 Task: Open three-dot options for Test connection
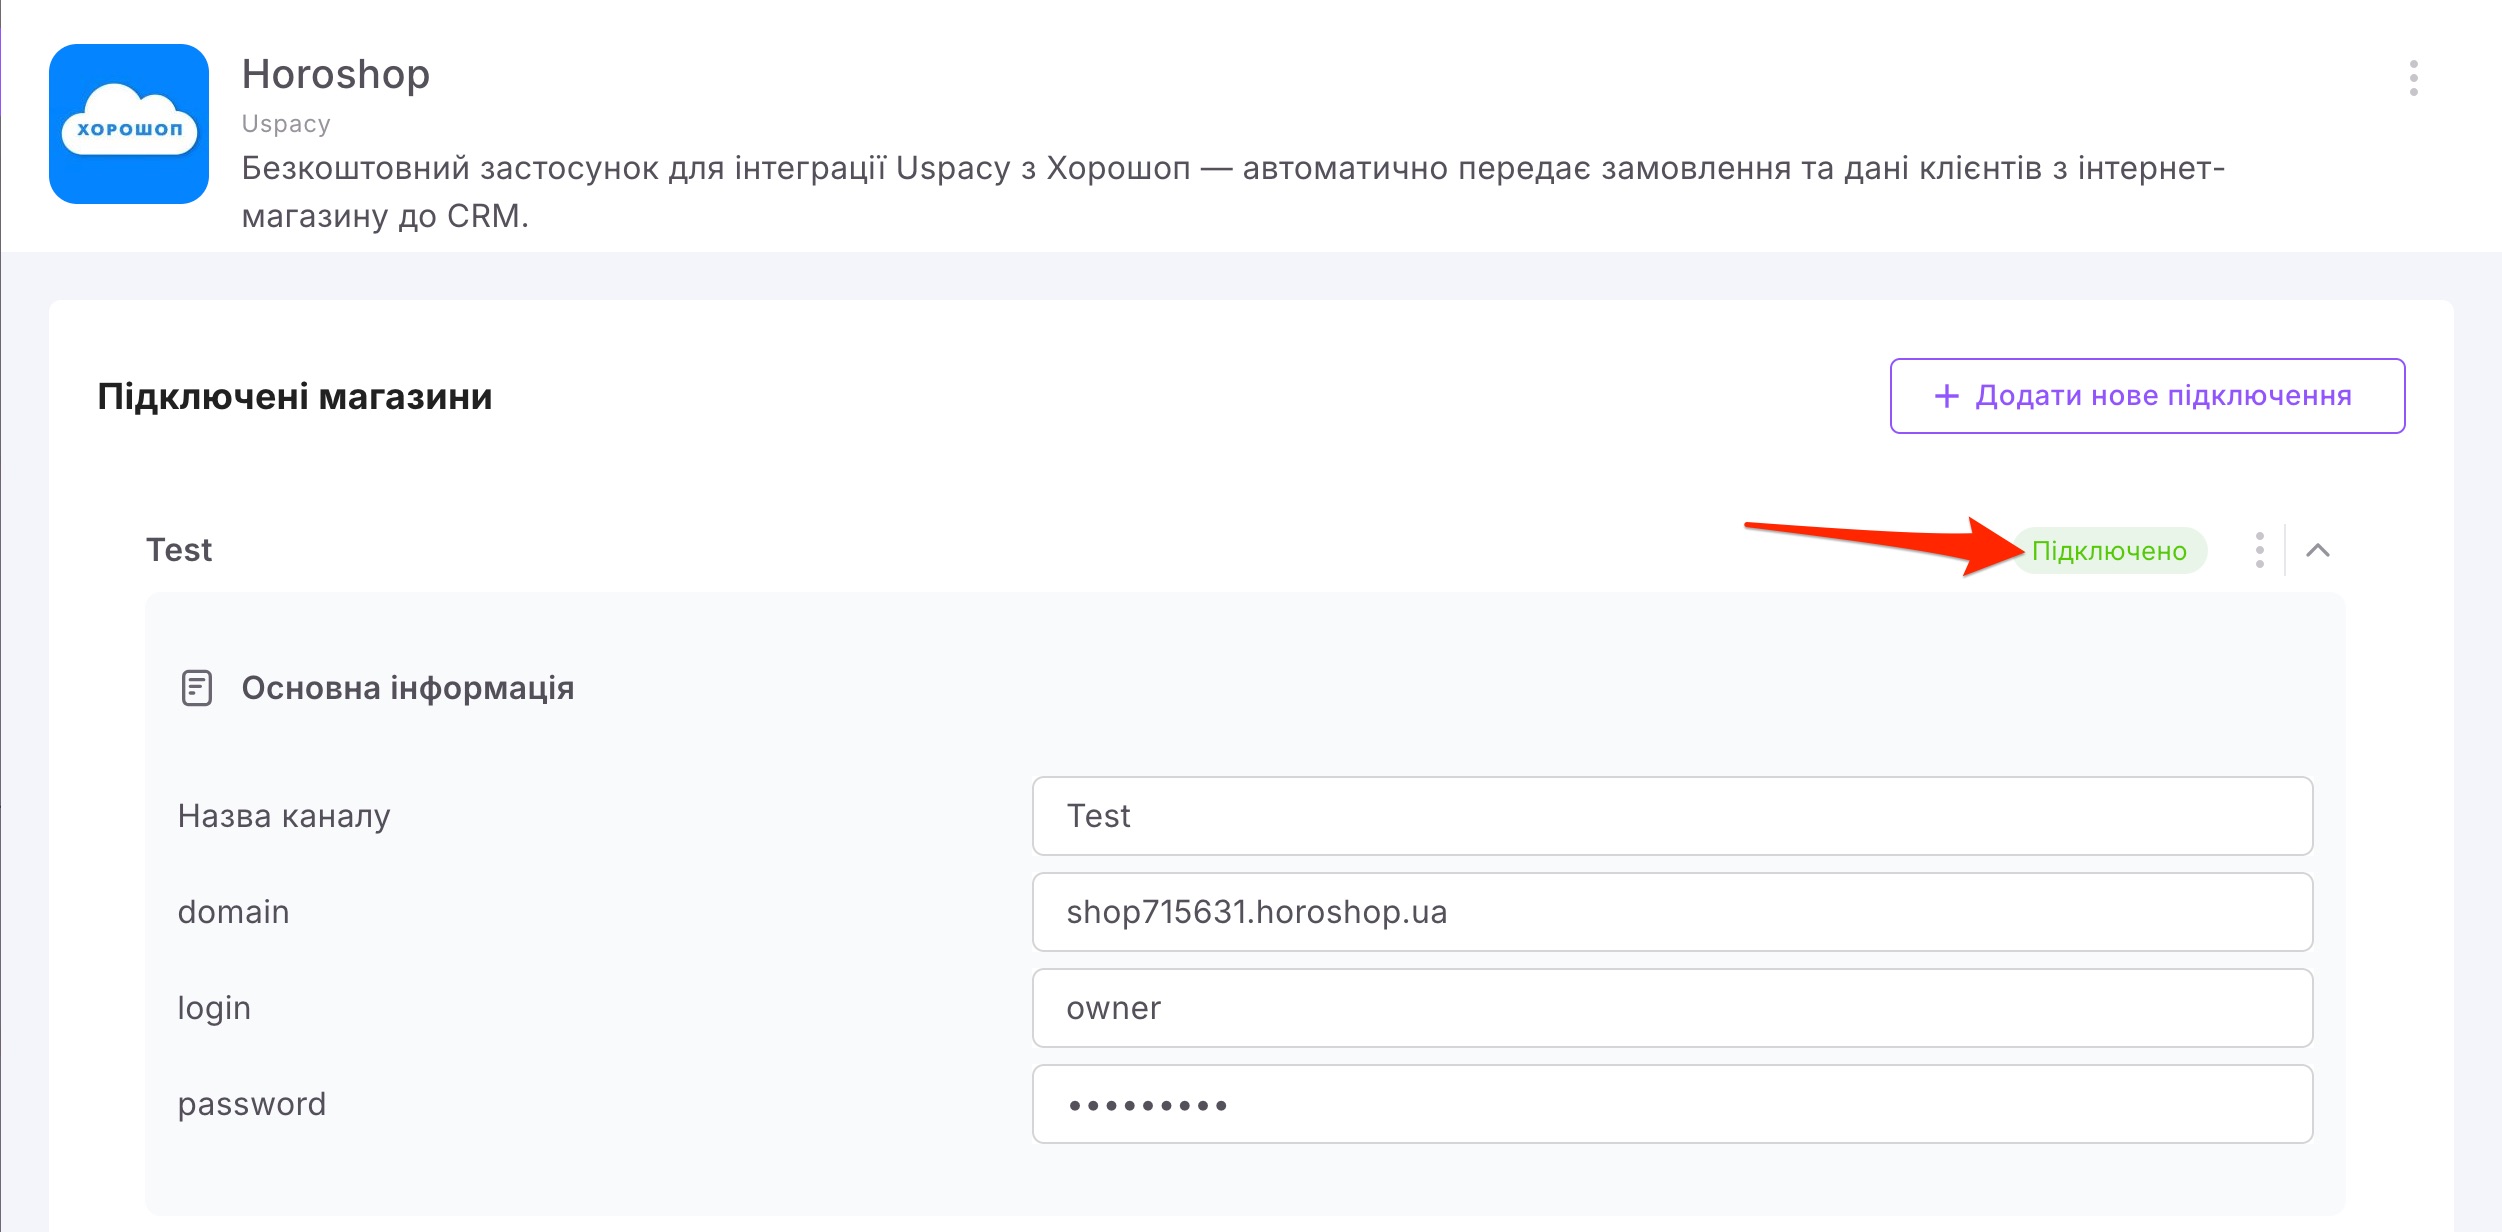click(x=2259, y=550)
